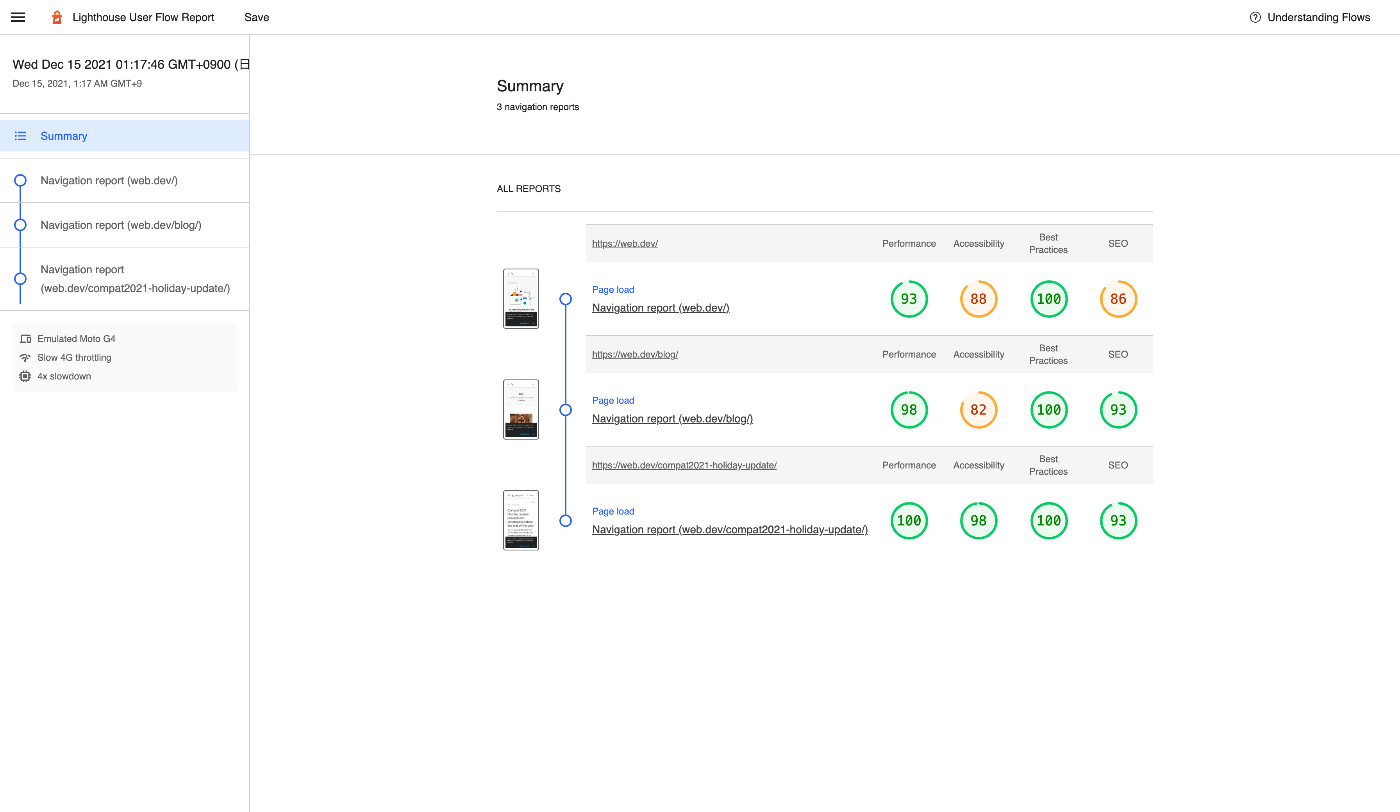Click Best Practices 100 gauge for compat2021-holiday-update
1400x812 pixels.
click(x=1049, y=521)
